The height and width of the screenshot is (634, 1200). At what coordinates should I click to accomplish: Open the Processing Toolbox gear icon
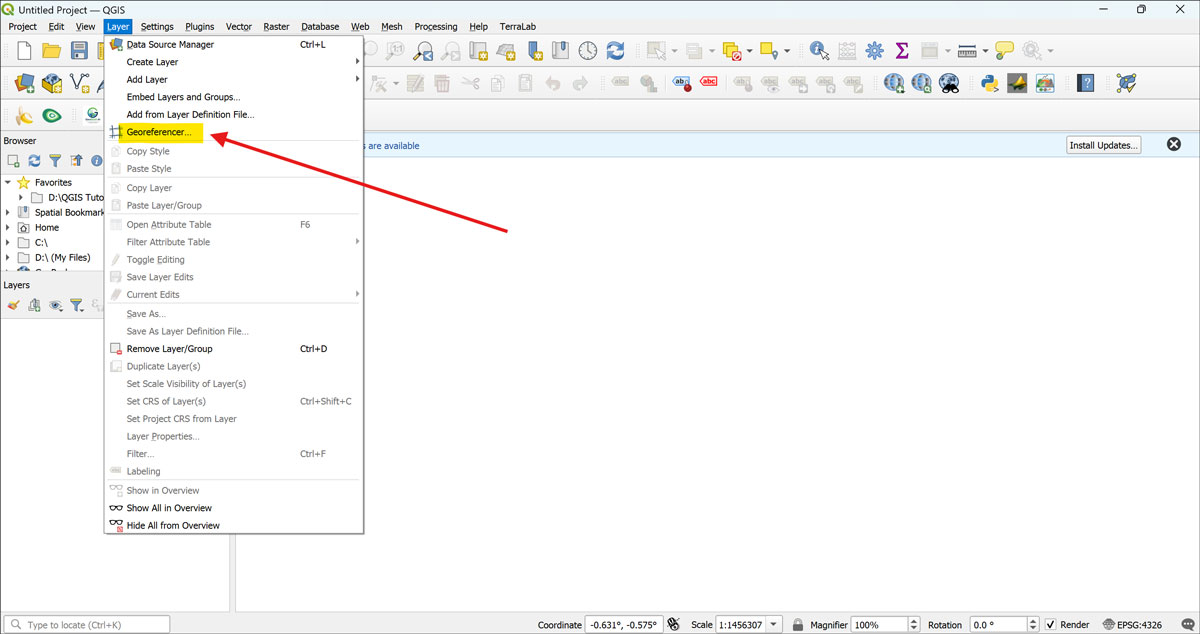[x=874, y=50]
